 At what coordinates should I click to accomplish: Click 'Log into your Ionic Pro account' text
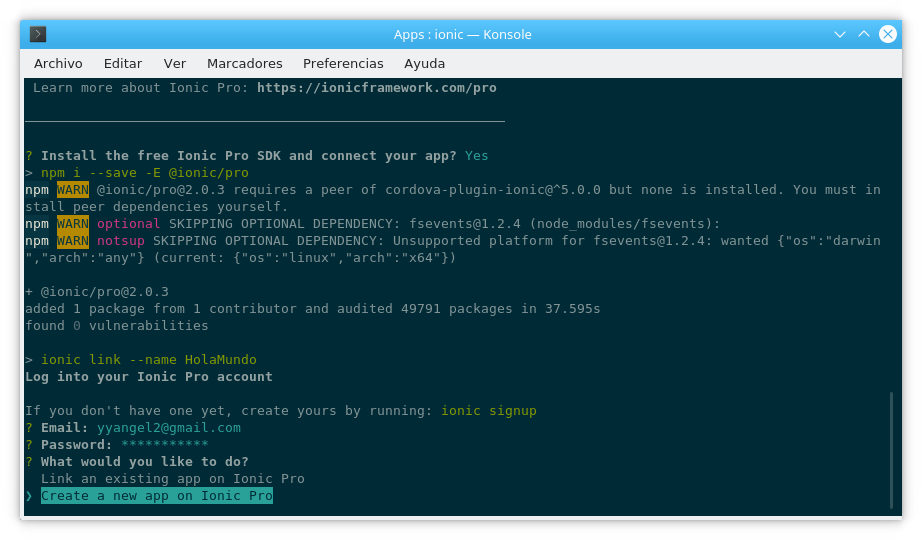149,376
